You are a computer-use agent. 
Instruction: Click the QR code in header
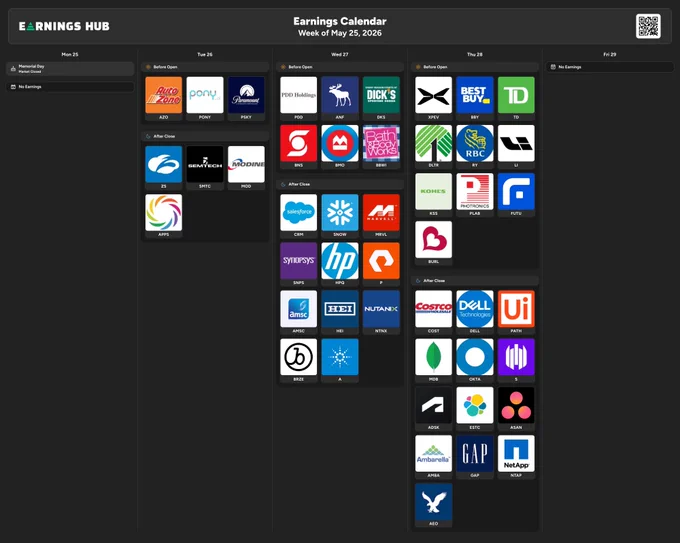(x=648, y=26)
